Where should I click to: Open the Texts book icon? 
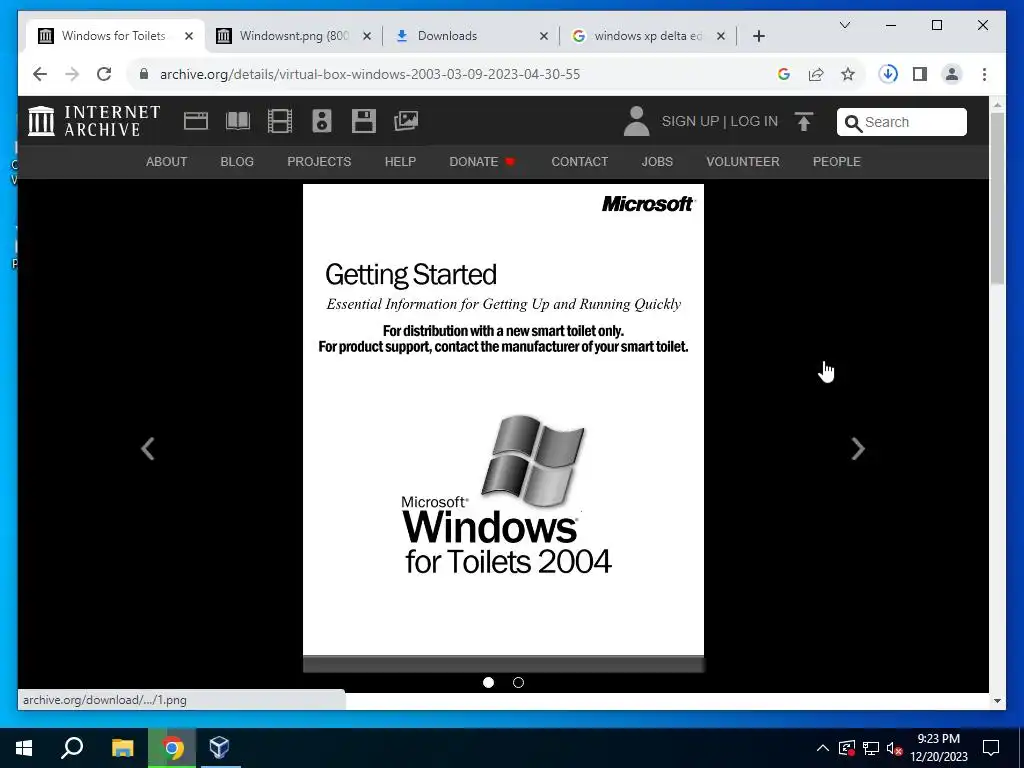(238, 121)
